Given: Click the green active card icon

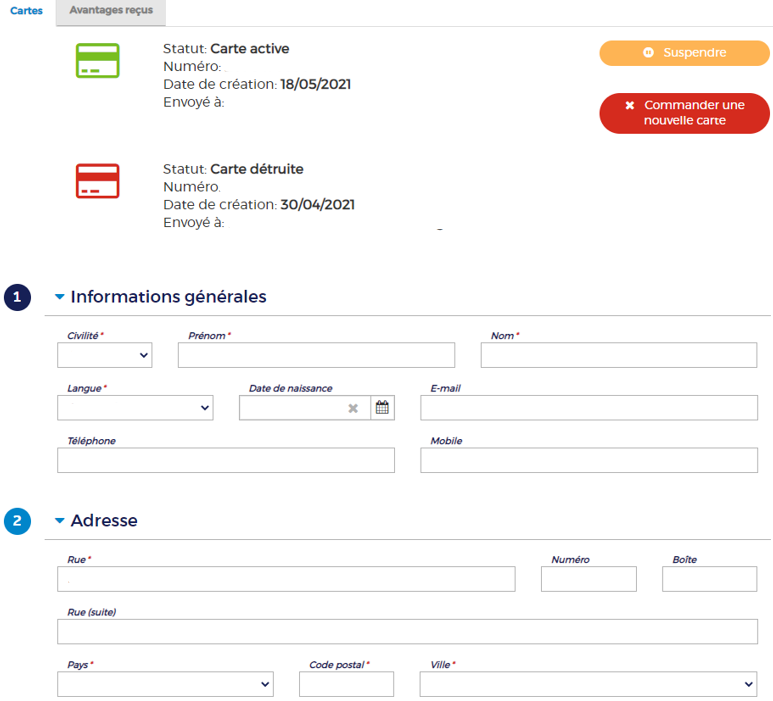Looking at the screenshot, I should [x=98, y=61].
